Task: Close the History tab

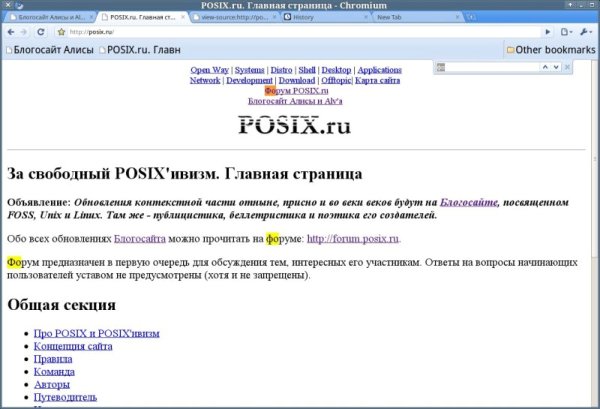Action: (x=366, y=17)
